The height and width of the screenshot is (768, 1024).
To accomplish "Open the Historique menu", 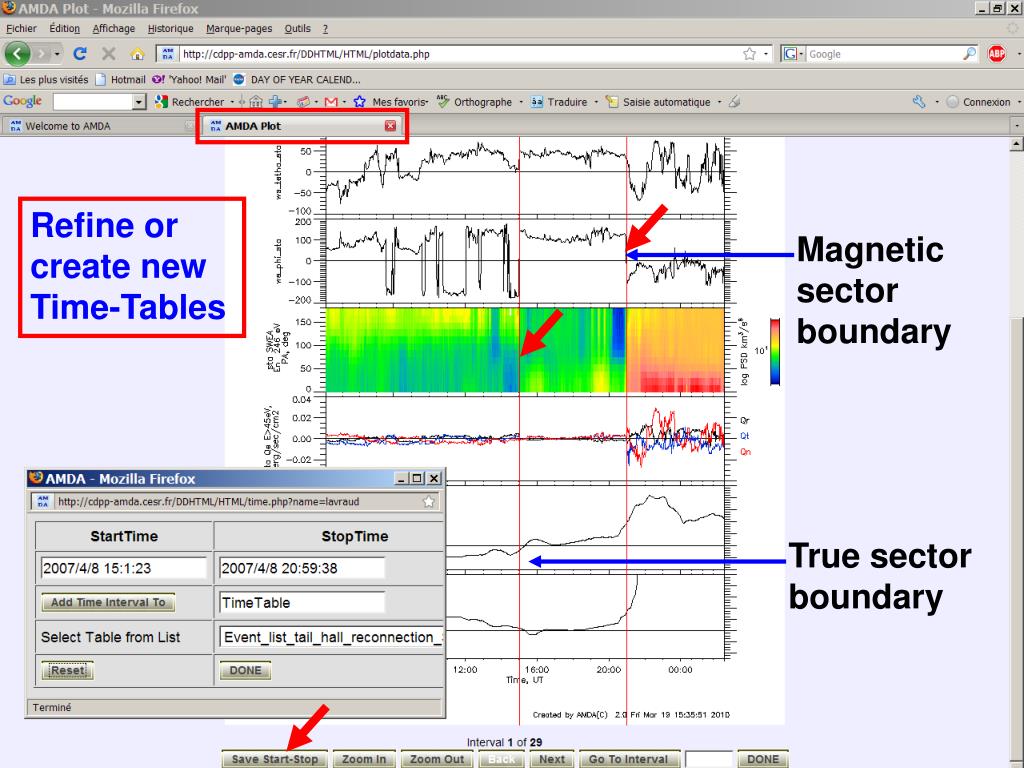I will tap(170, 29).
